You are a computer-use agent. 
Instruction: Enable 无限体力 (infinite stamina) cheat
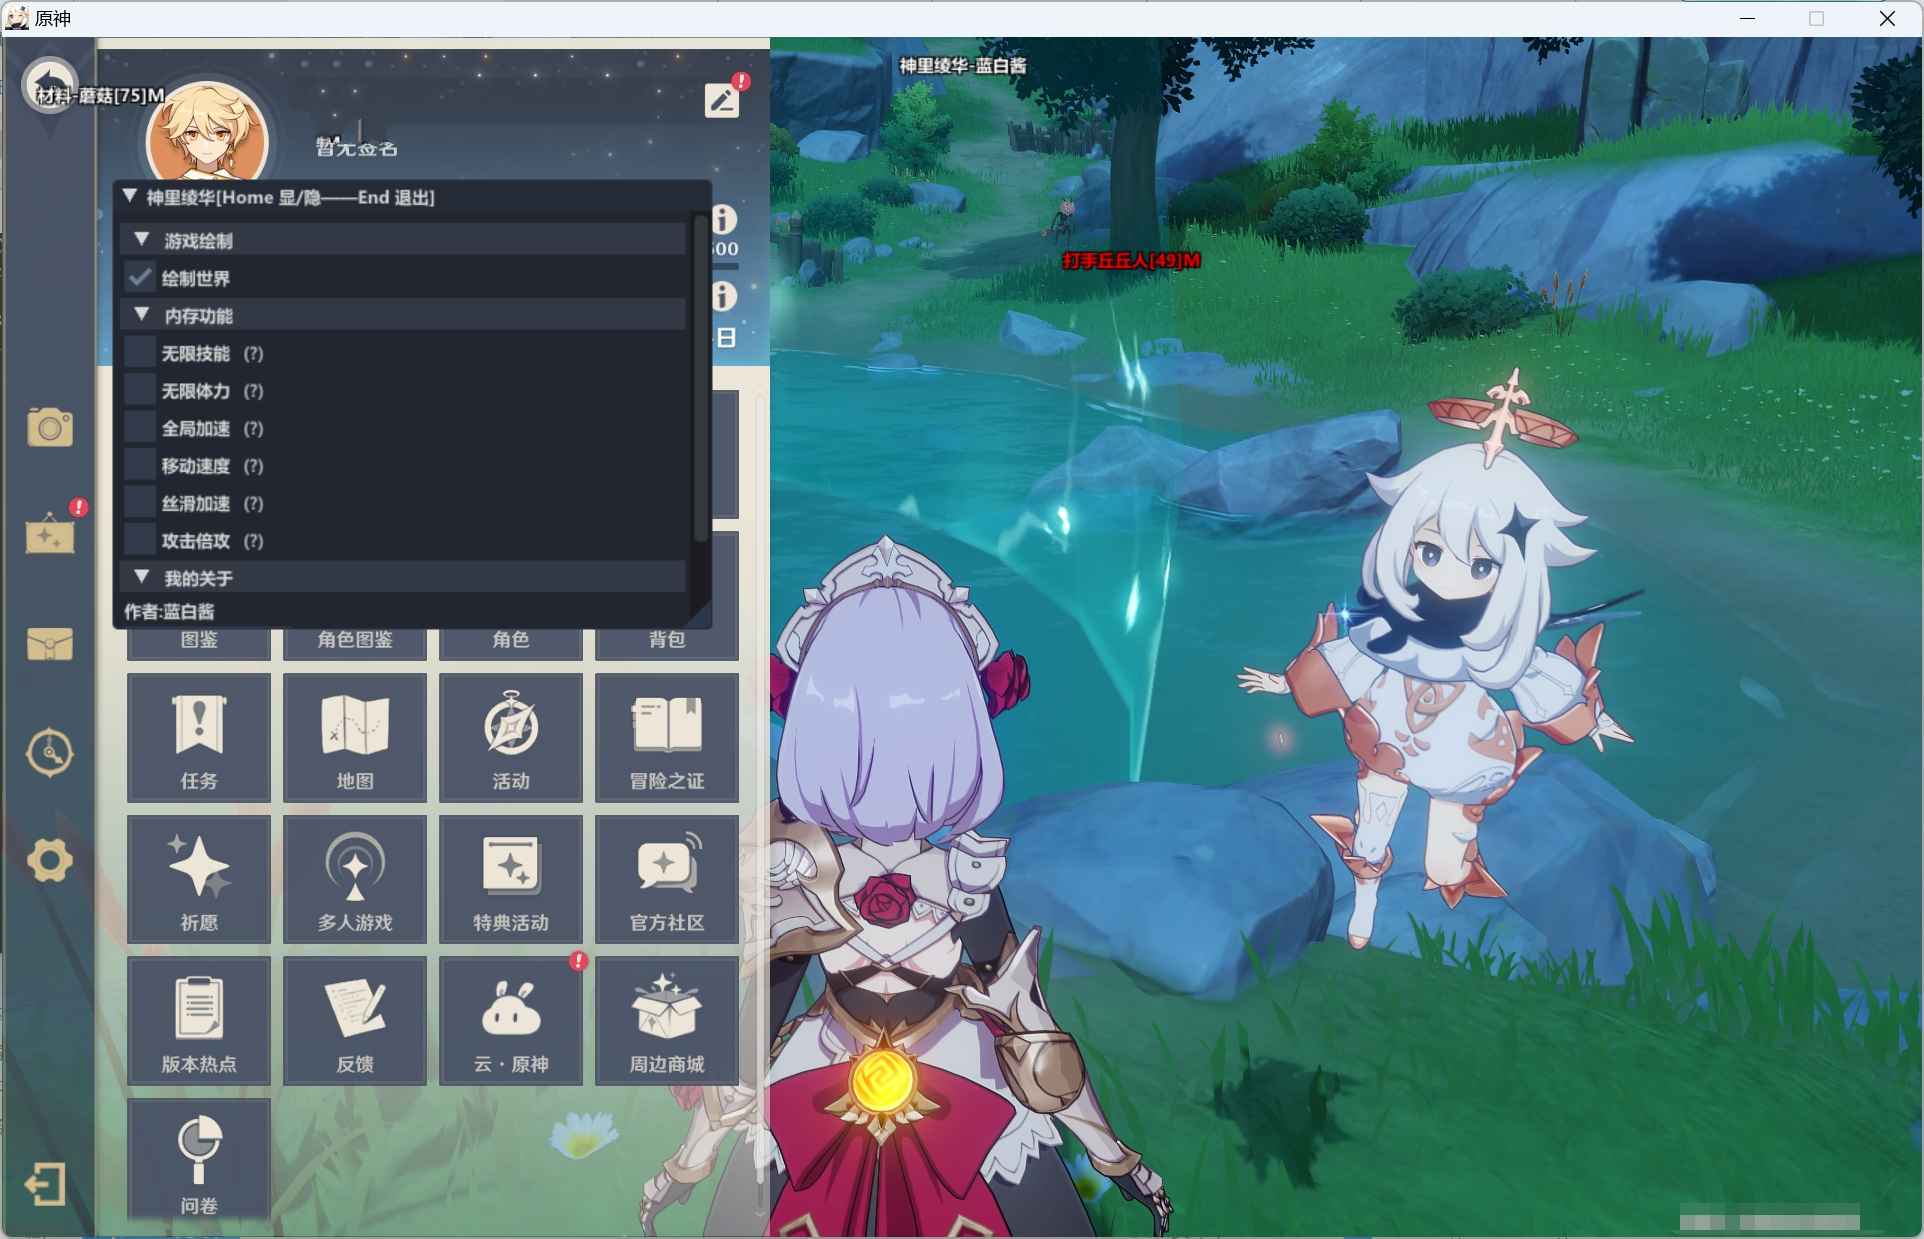pos(138,390)
